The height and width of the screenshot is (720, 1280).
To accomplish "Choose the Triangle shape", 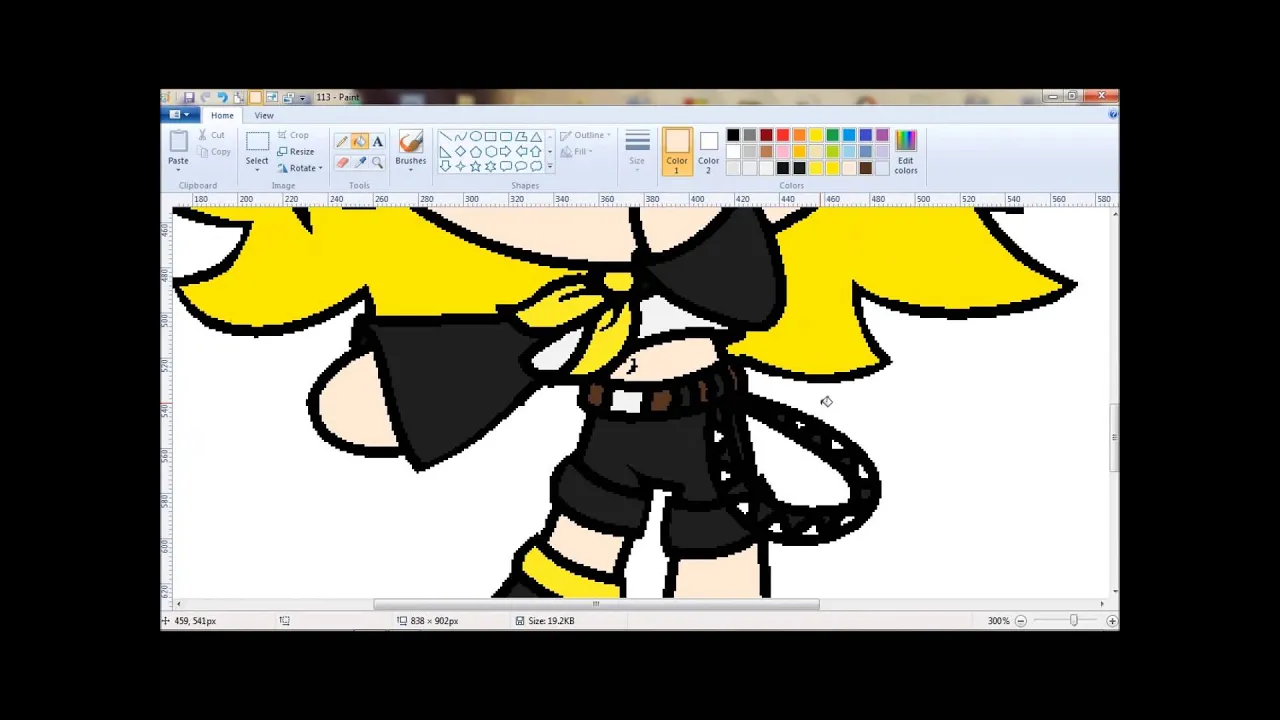I will (x=536, y=137).
